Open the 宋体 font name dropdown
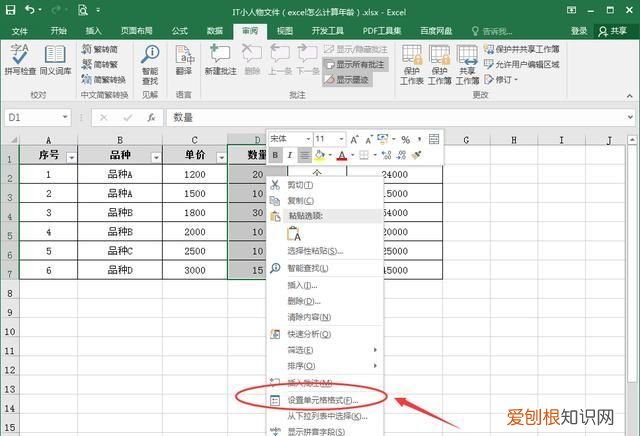The width and height of the screenshot is (640, 436). pyautogui.click(x=309, y=140)
